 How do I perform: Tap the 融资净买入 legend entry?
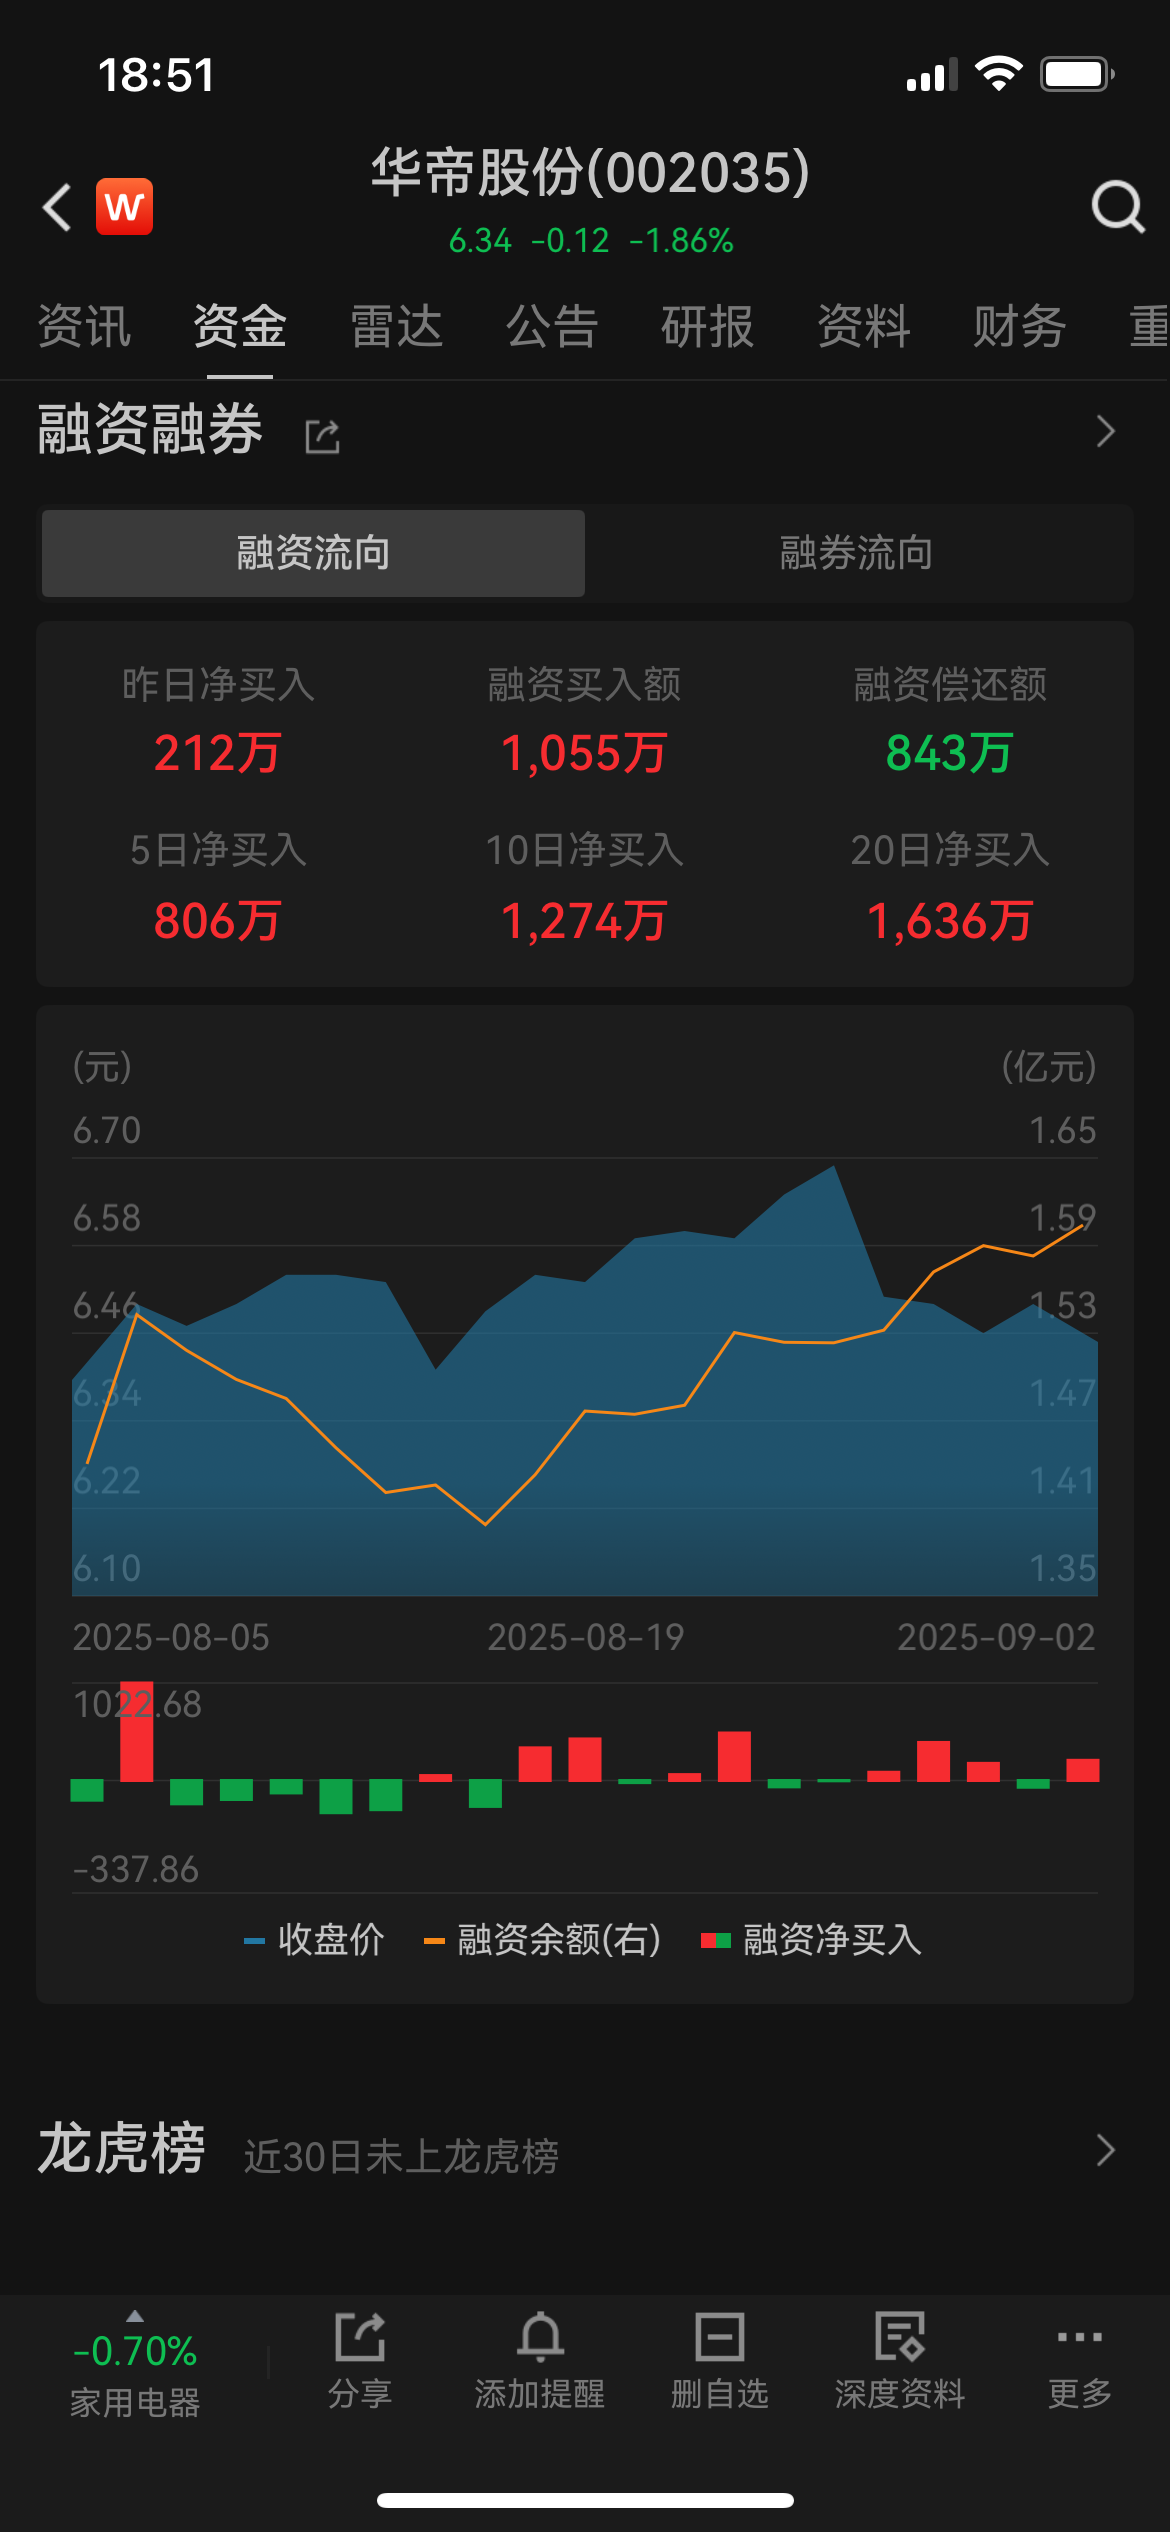(812, 1940)
